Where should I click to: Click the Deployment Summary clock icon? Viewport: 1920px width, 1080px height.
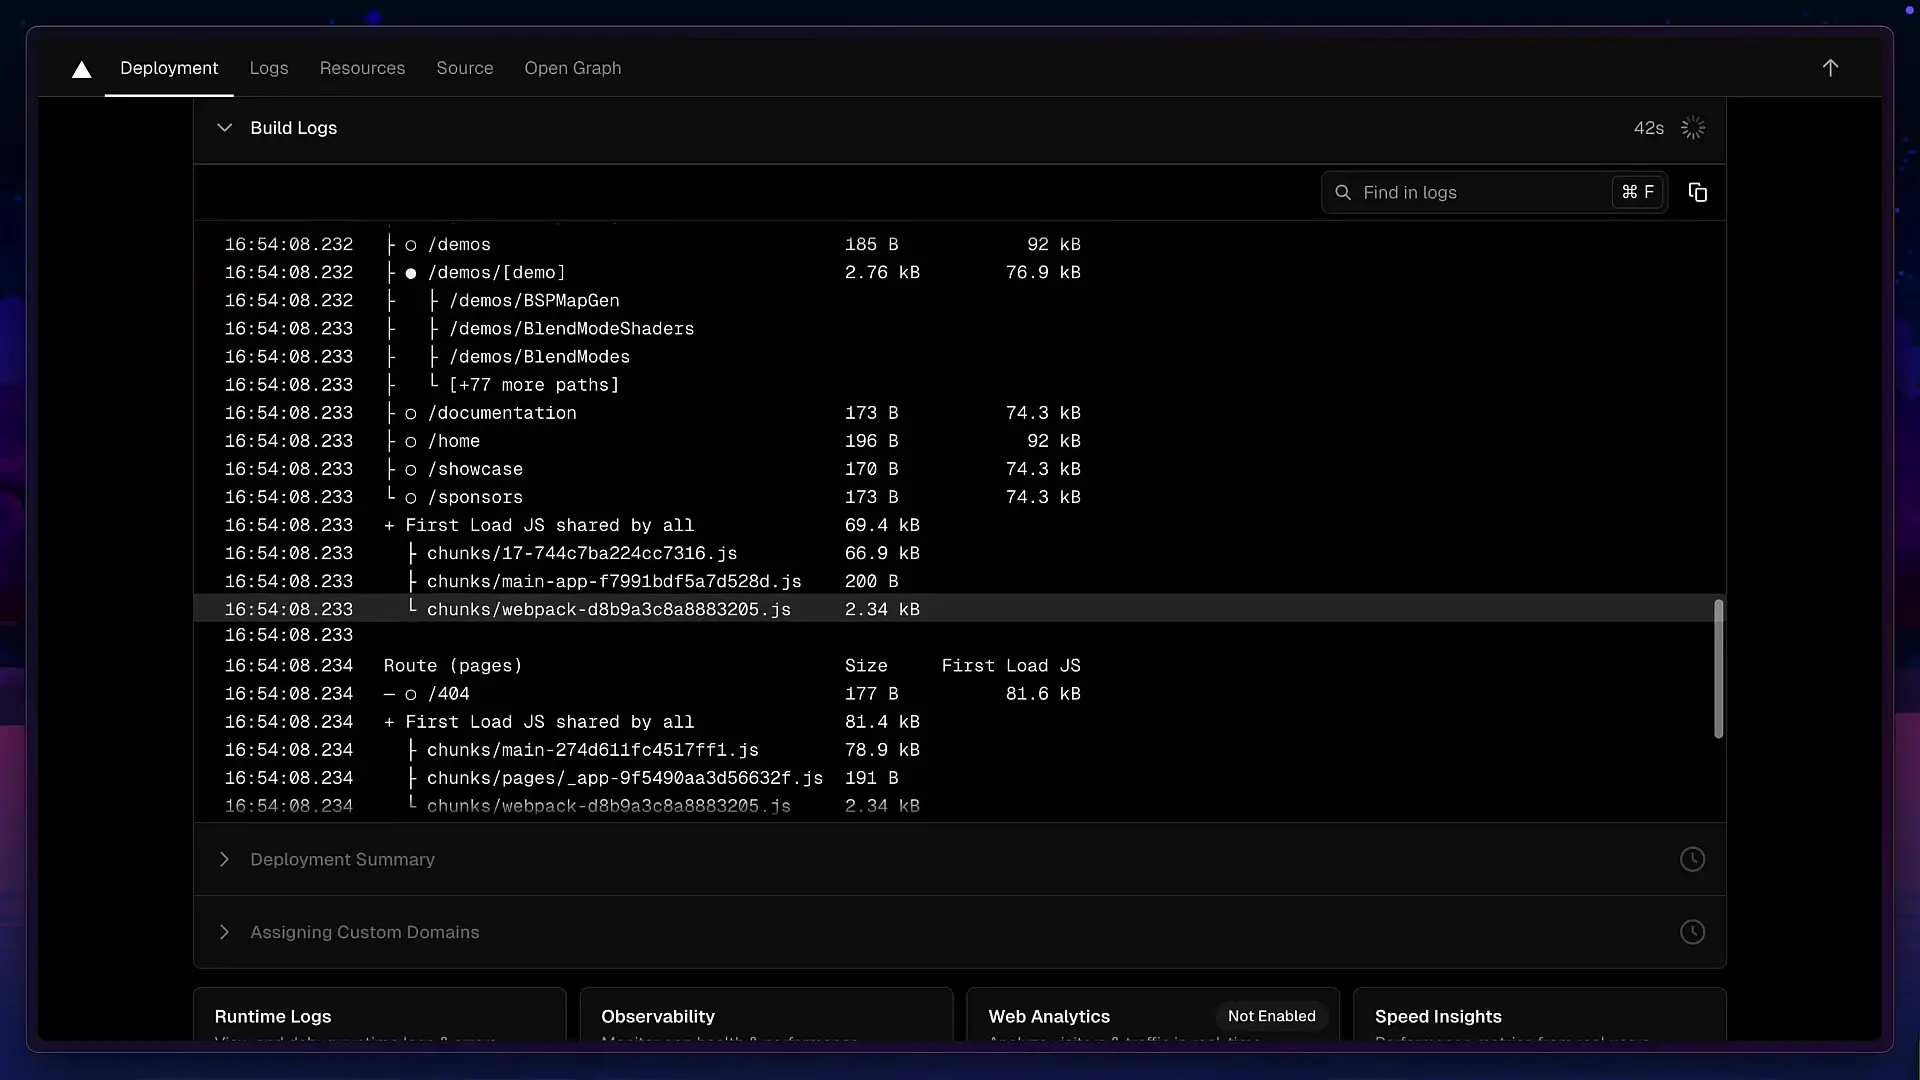(1692, 859)
